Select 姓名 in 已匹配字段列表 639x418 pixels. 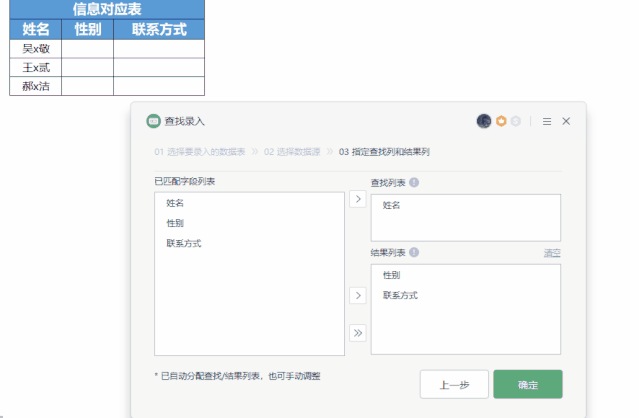(175, 203)
